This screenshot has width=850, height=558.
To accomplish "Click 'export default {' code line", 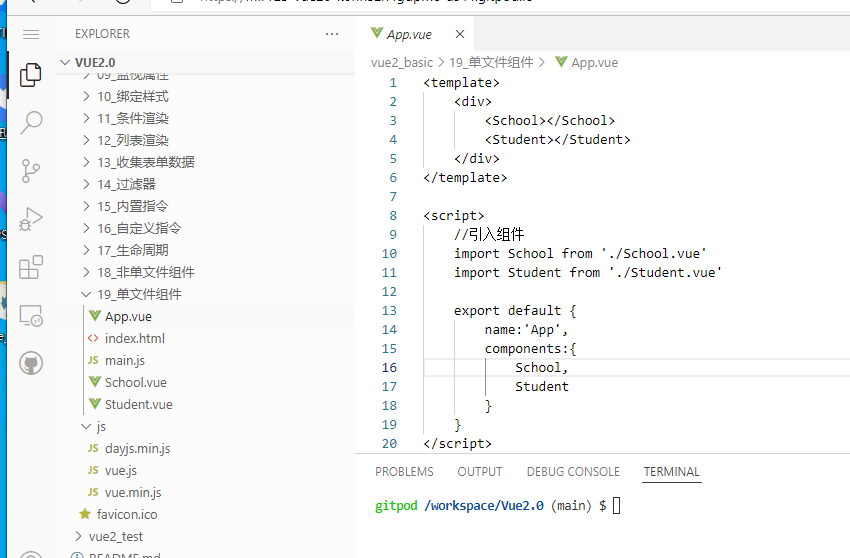I will (x=515, y=310).
